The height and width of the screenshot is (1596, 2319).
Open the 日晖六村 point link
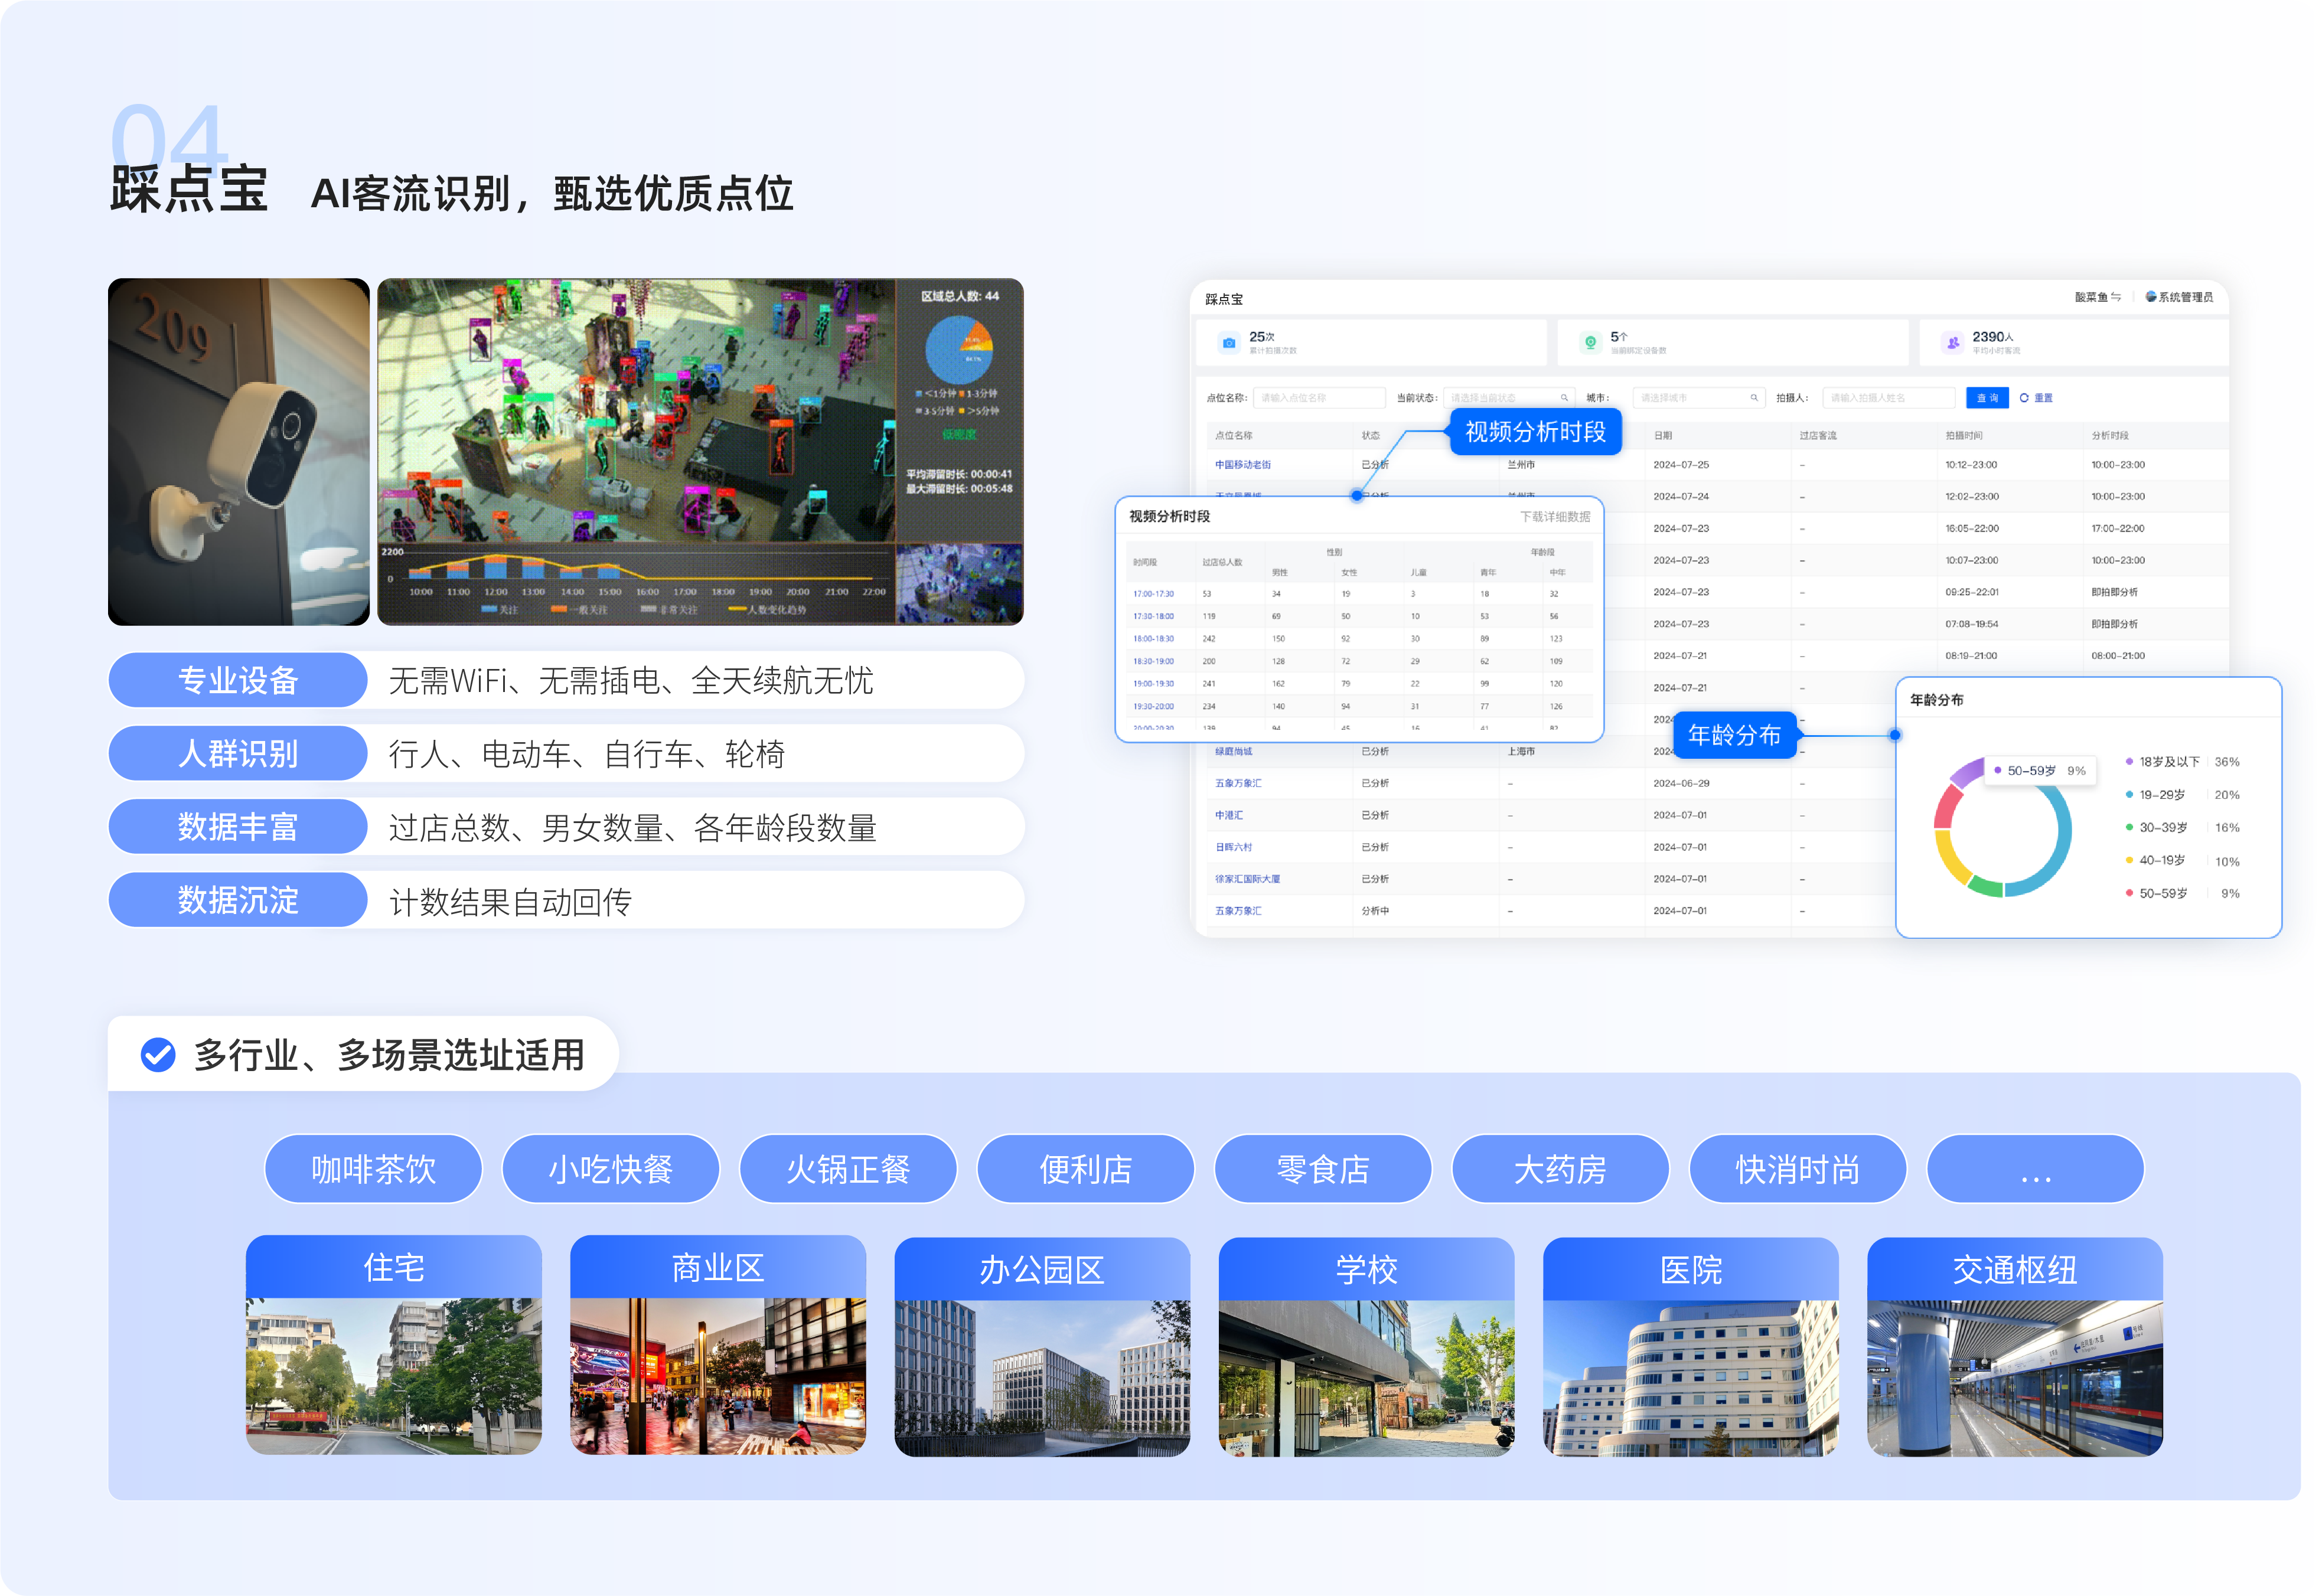1233,847
